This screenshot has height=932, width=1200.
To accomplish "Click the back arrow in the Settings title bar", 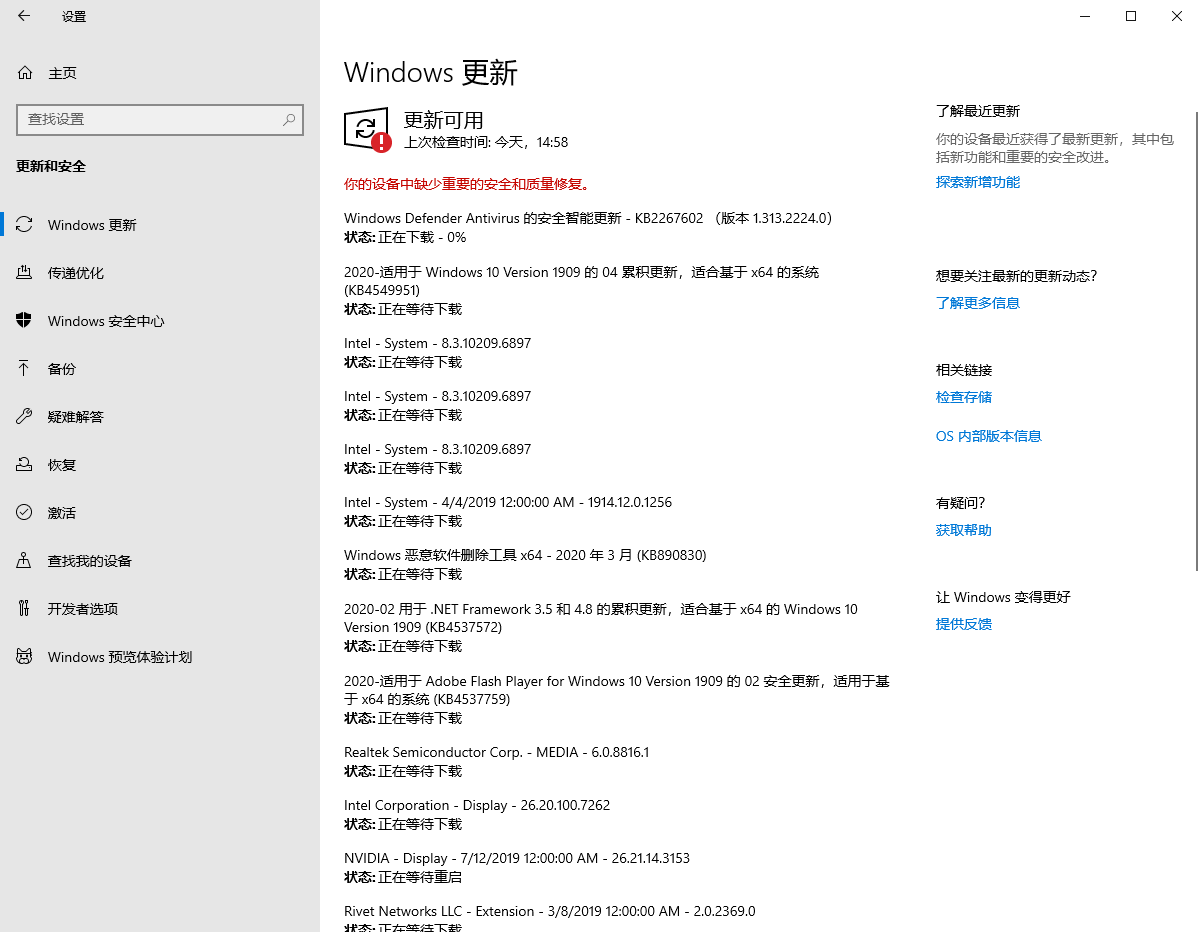I will point(24,16).
